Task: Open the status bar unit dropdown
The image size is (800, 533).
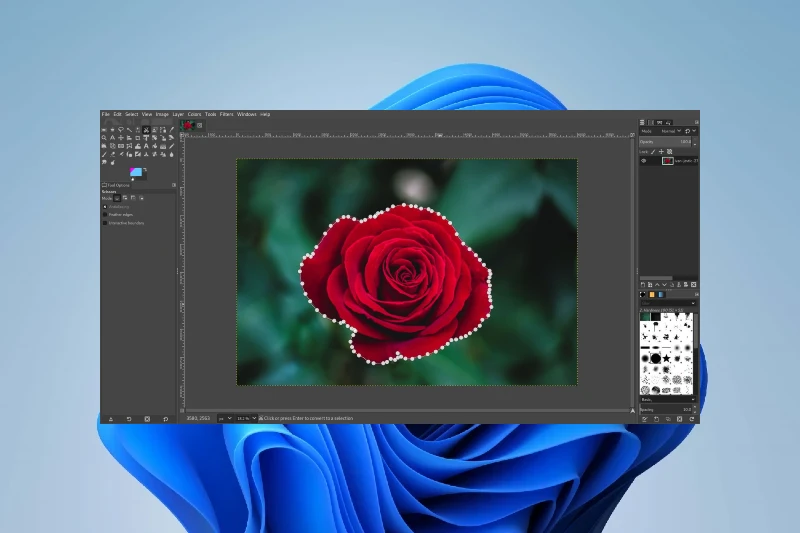Action: tap(225, 418)
